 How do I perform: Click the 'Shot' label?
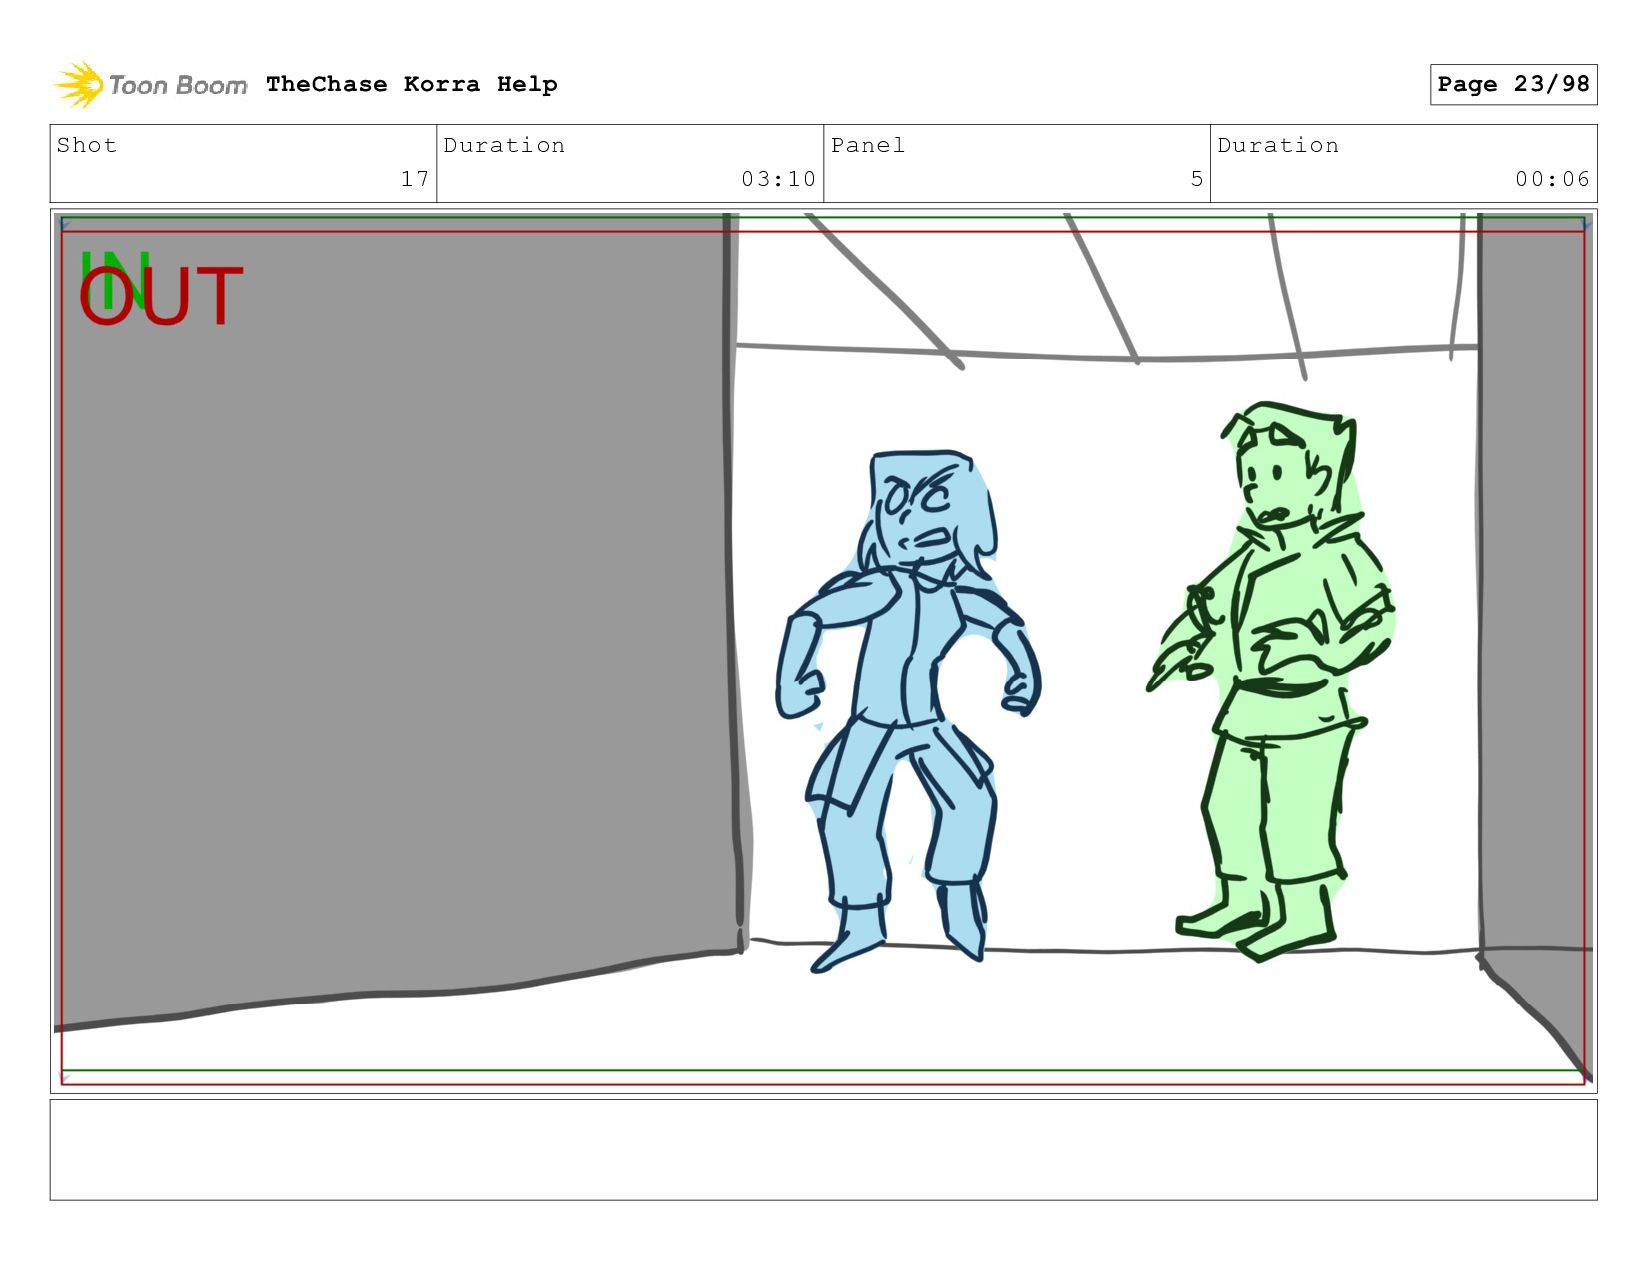(x=87, y=145)
